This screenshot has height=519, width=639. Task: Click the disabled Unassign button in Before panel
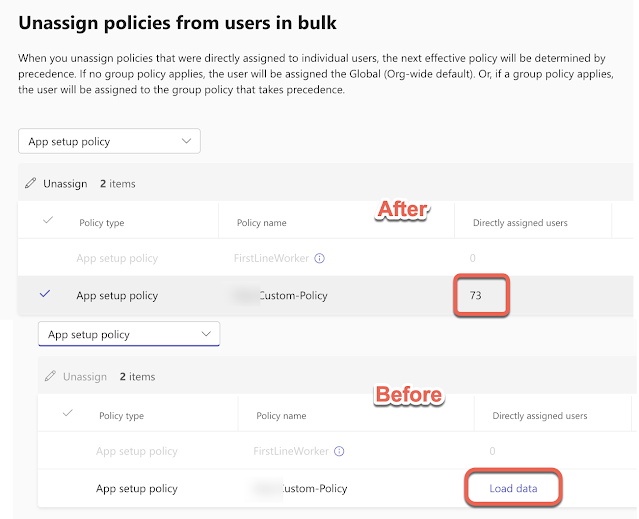pos(84,377)
